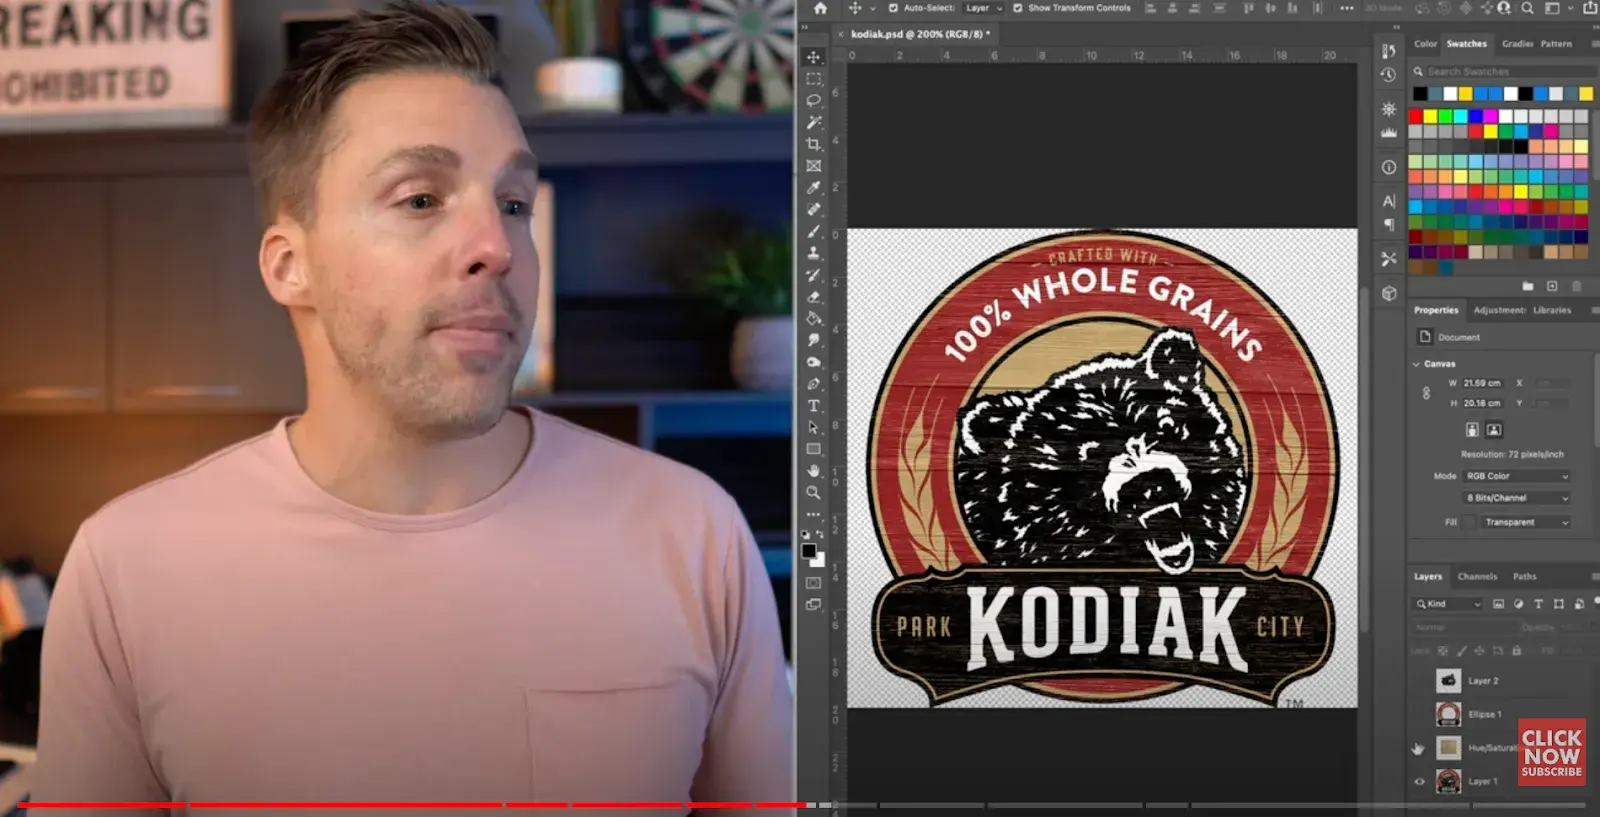Toggle visibility of Layer 1

pyautogui.click(x=1418, y=782)
